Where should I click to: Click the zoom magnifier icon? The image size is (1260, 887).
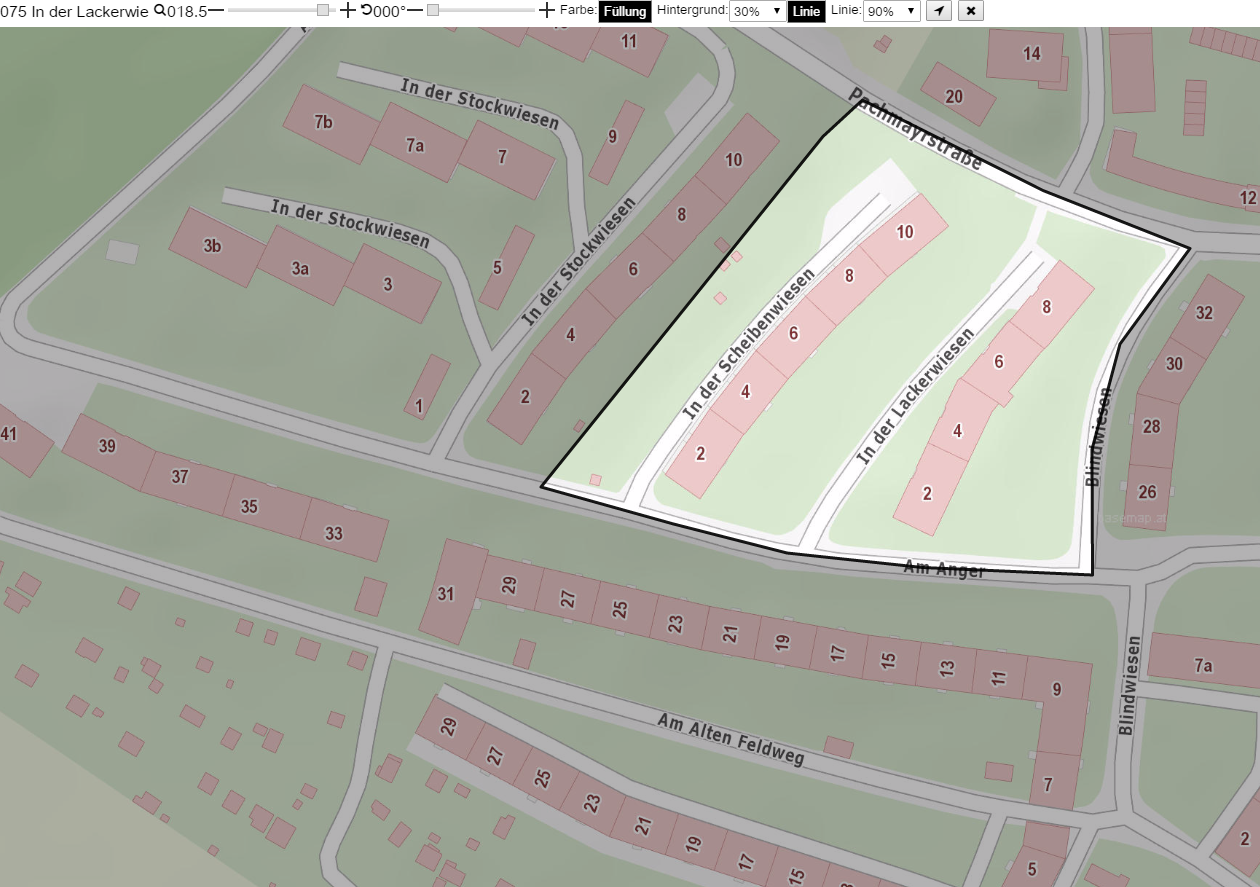click(159, 11)
